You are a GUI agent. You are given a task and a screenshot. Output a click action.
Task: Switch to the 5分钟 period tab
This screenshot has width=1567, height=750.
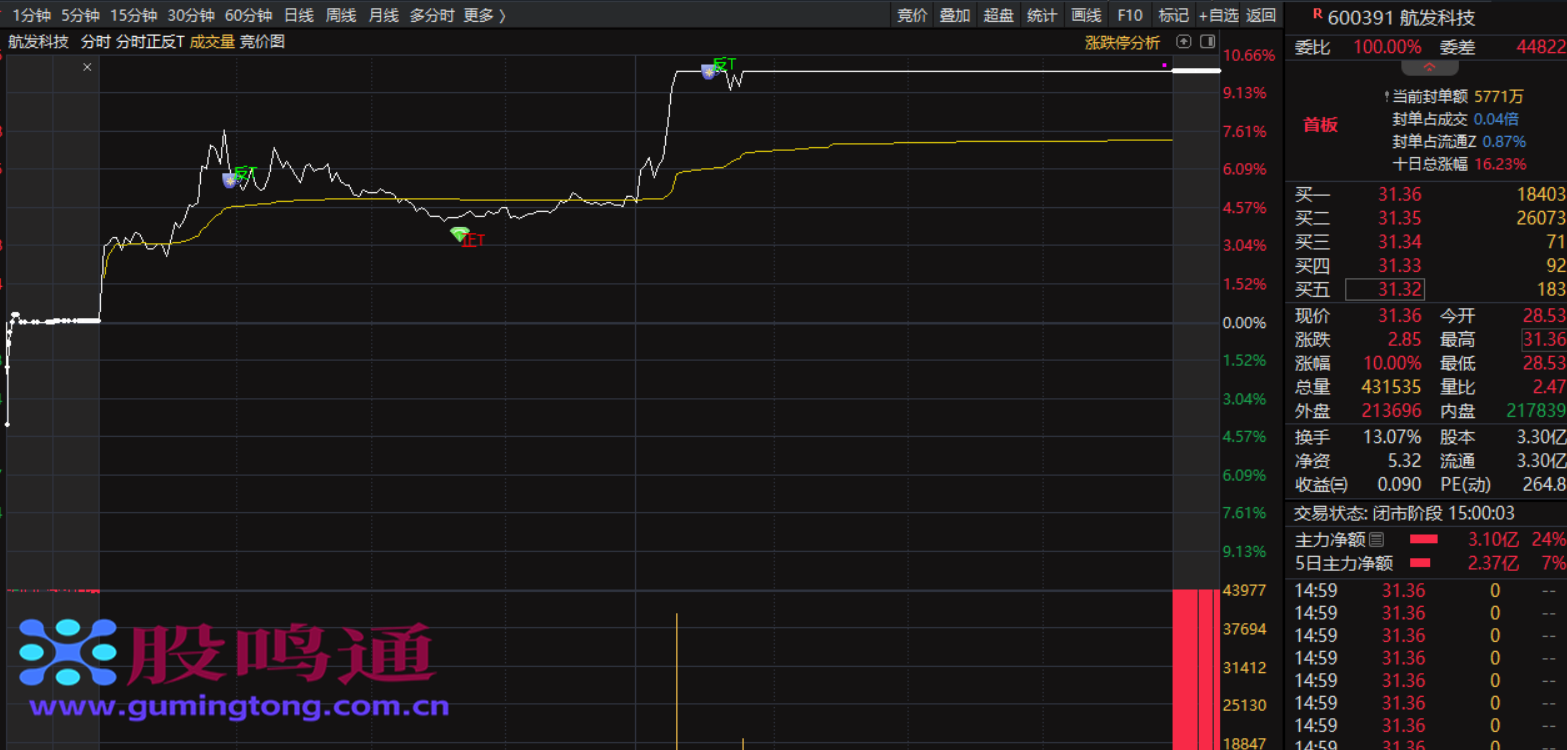coord(80,15)
